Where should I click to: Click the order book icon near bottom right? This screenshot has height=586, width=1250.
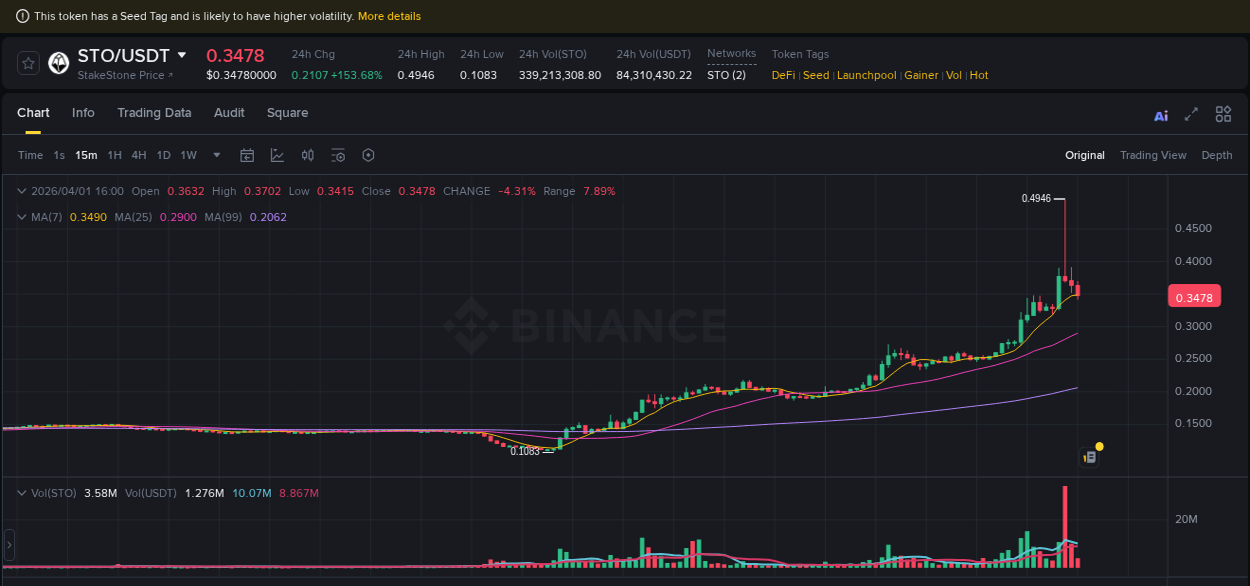1088,455
